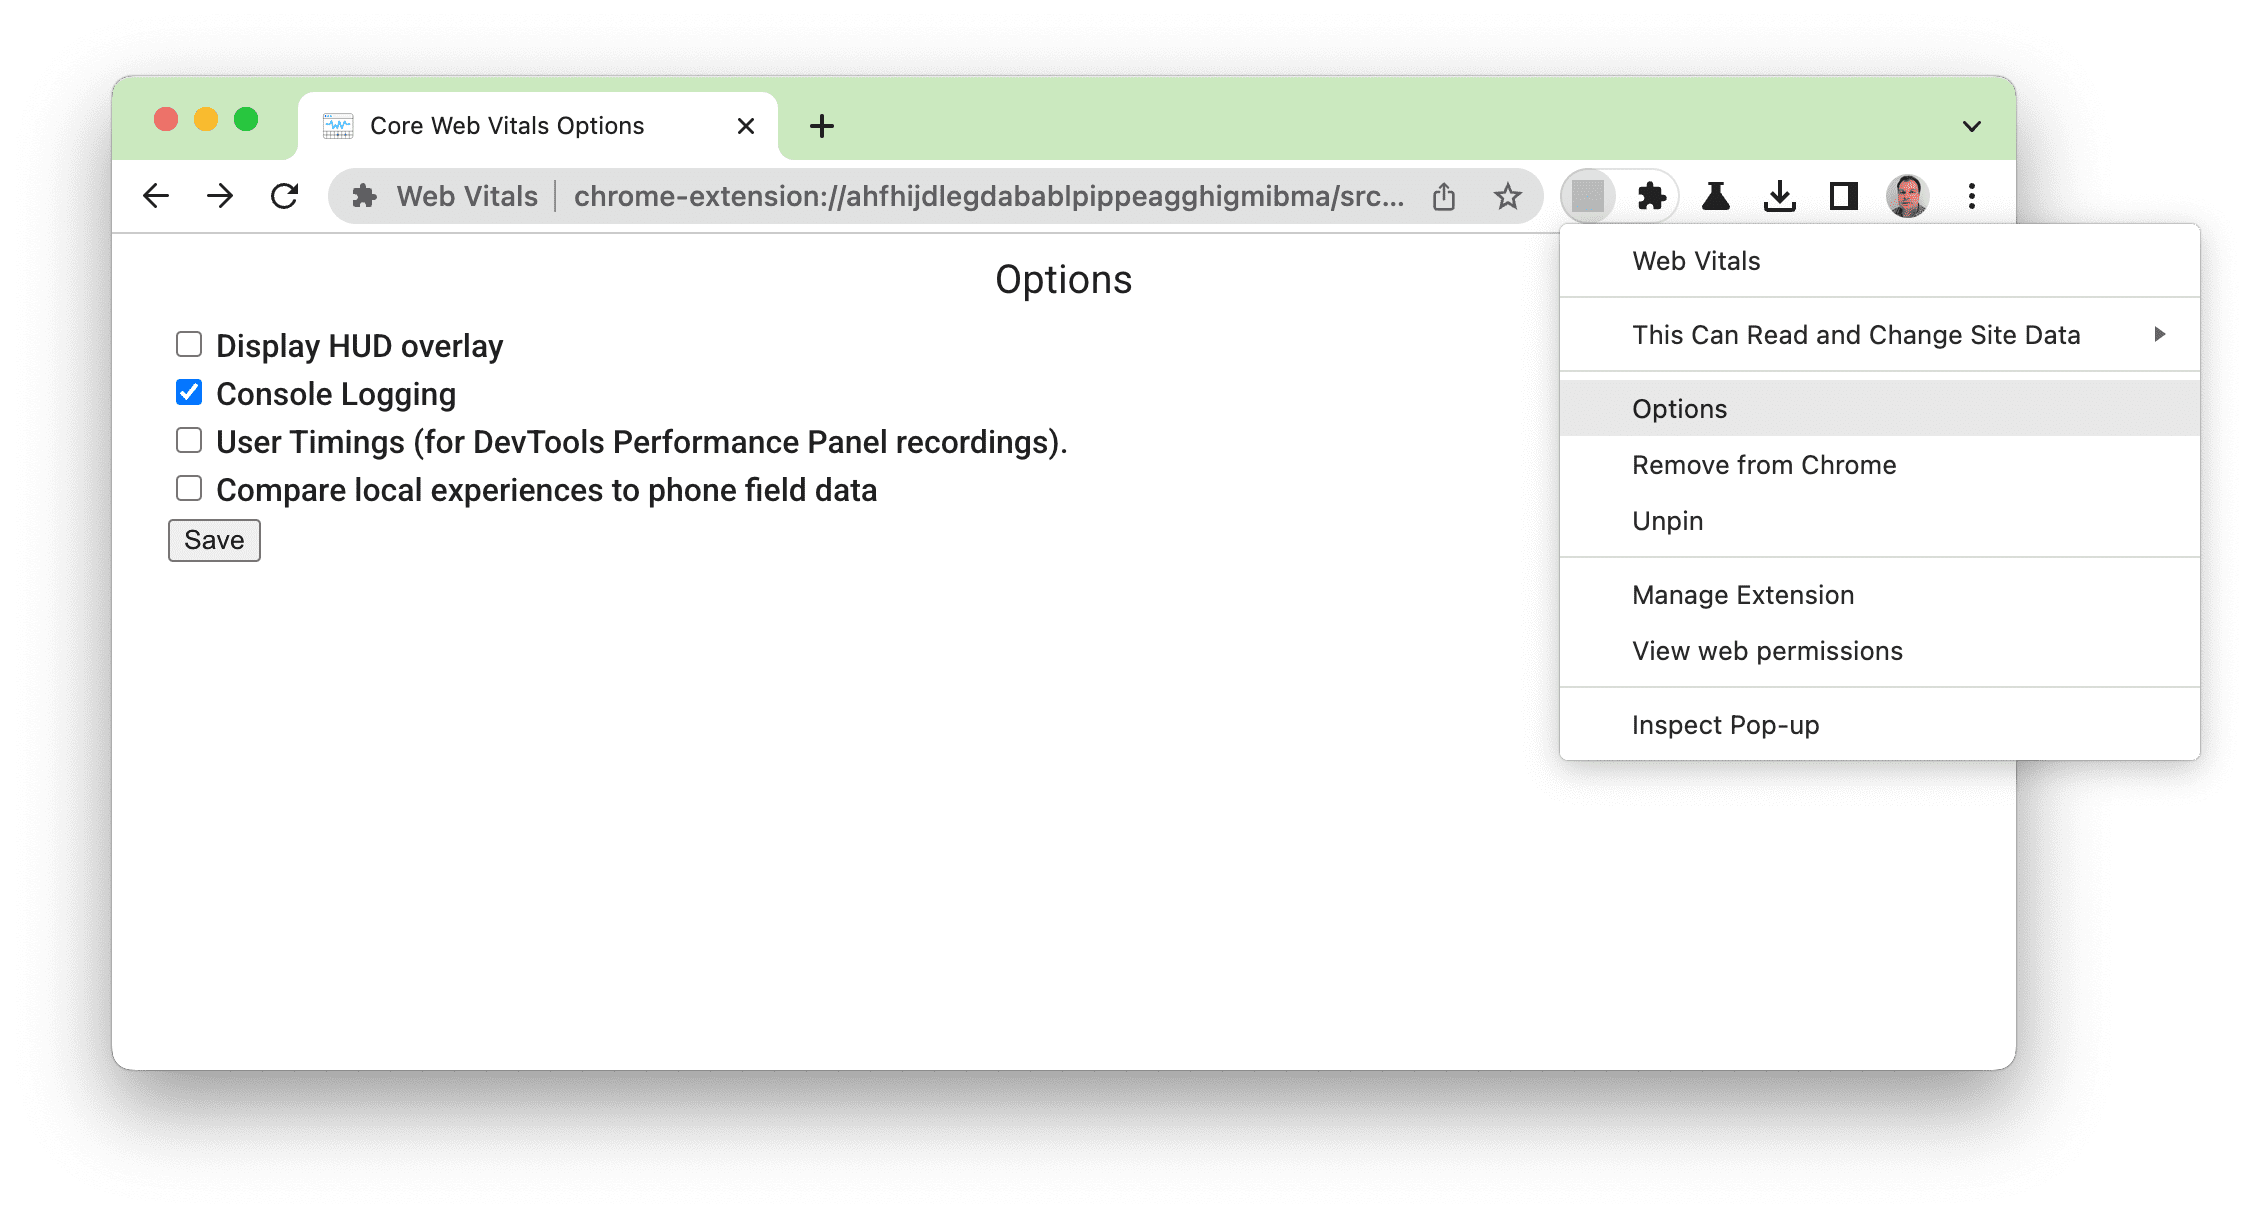
Task: Click Save button on options page
Action: tap(213, 540)
